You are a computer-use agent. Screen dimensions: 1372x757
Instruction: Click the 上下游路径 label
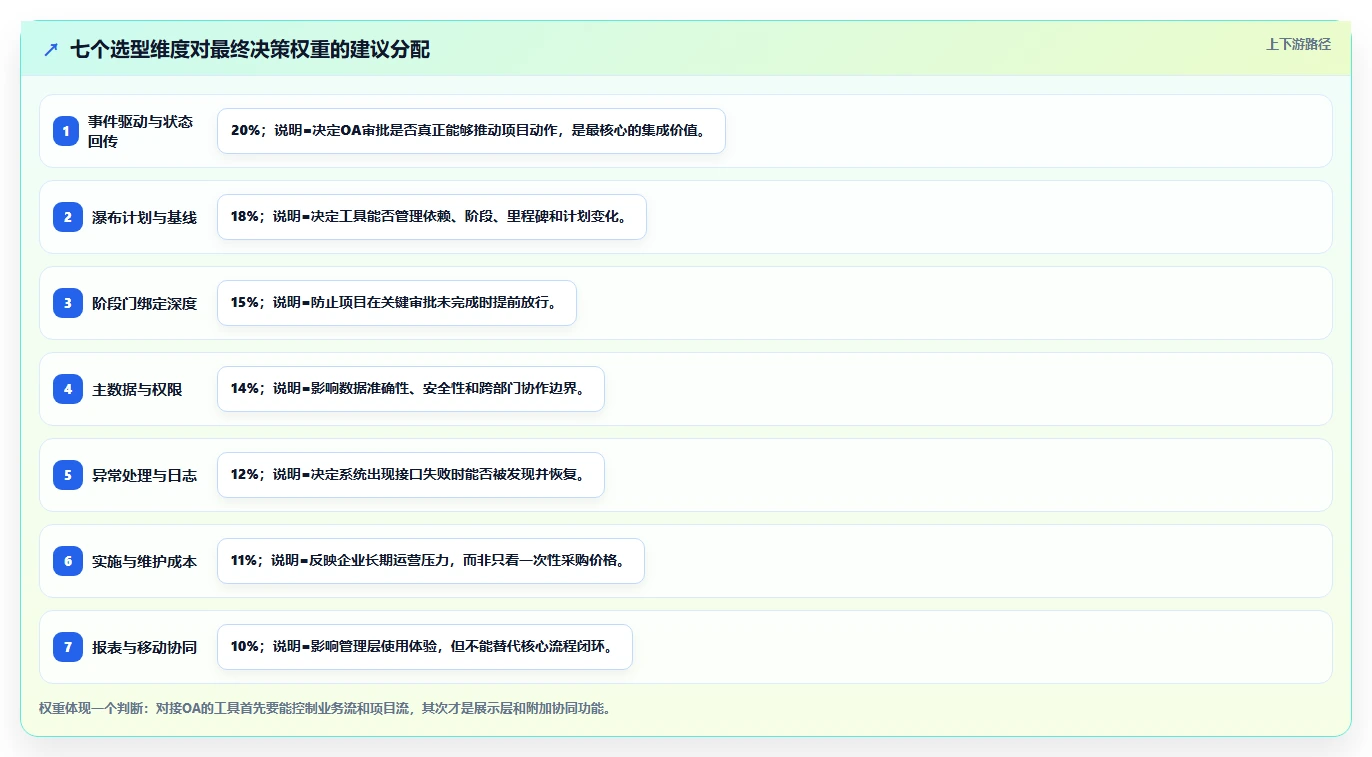pos(1298,44)
